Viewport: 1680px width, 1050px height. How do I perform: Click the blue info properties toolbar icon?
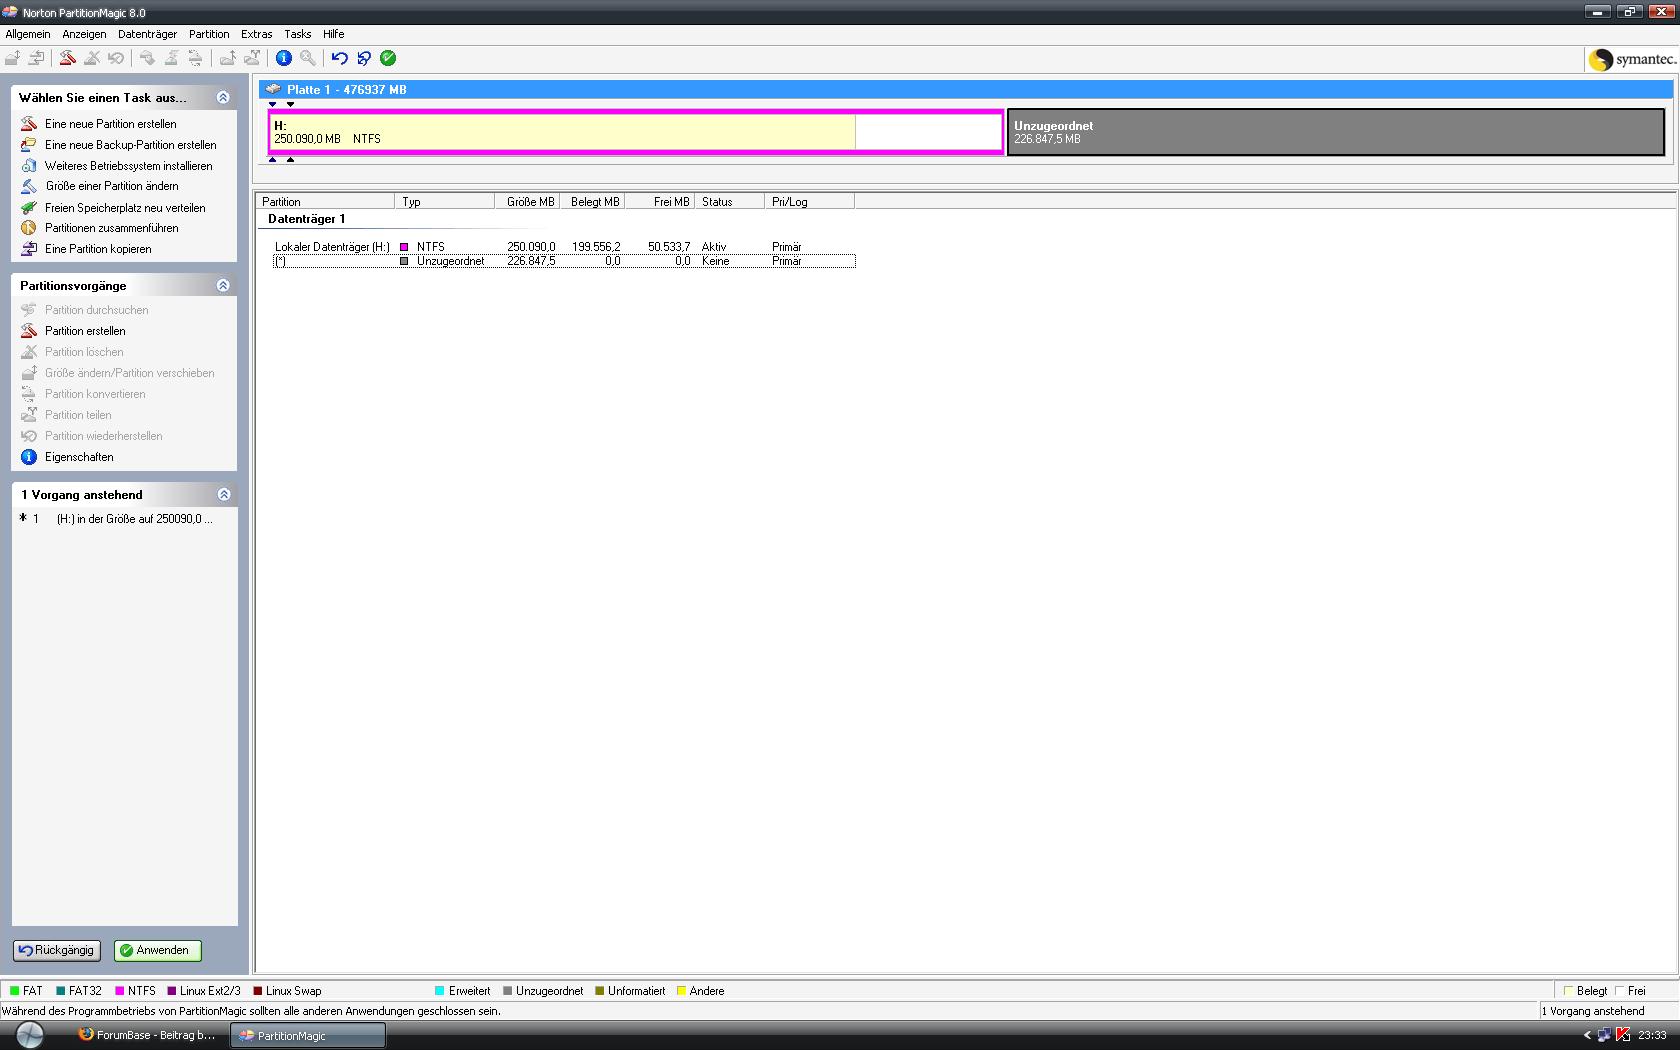coord(284,58)
